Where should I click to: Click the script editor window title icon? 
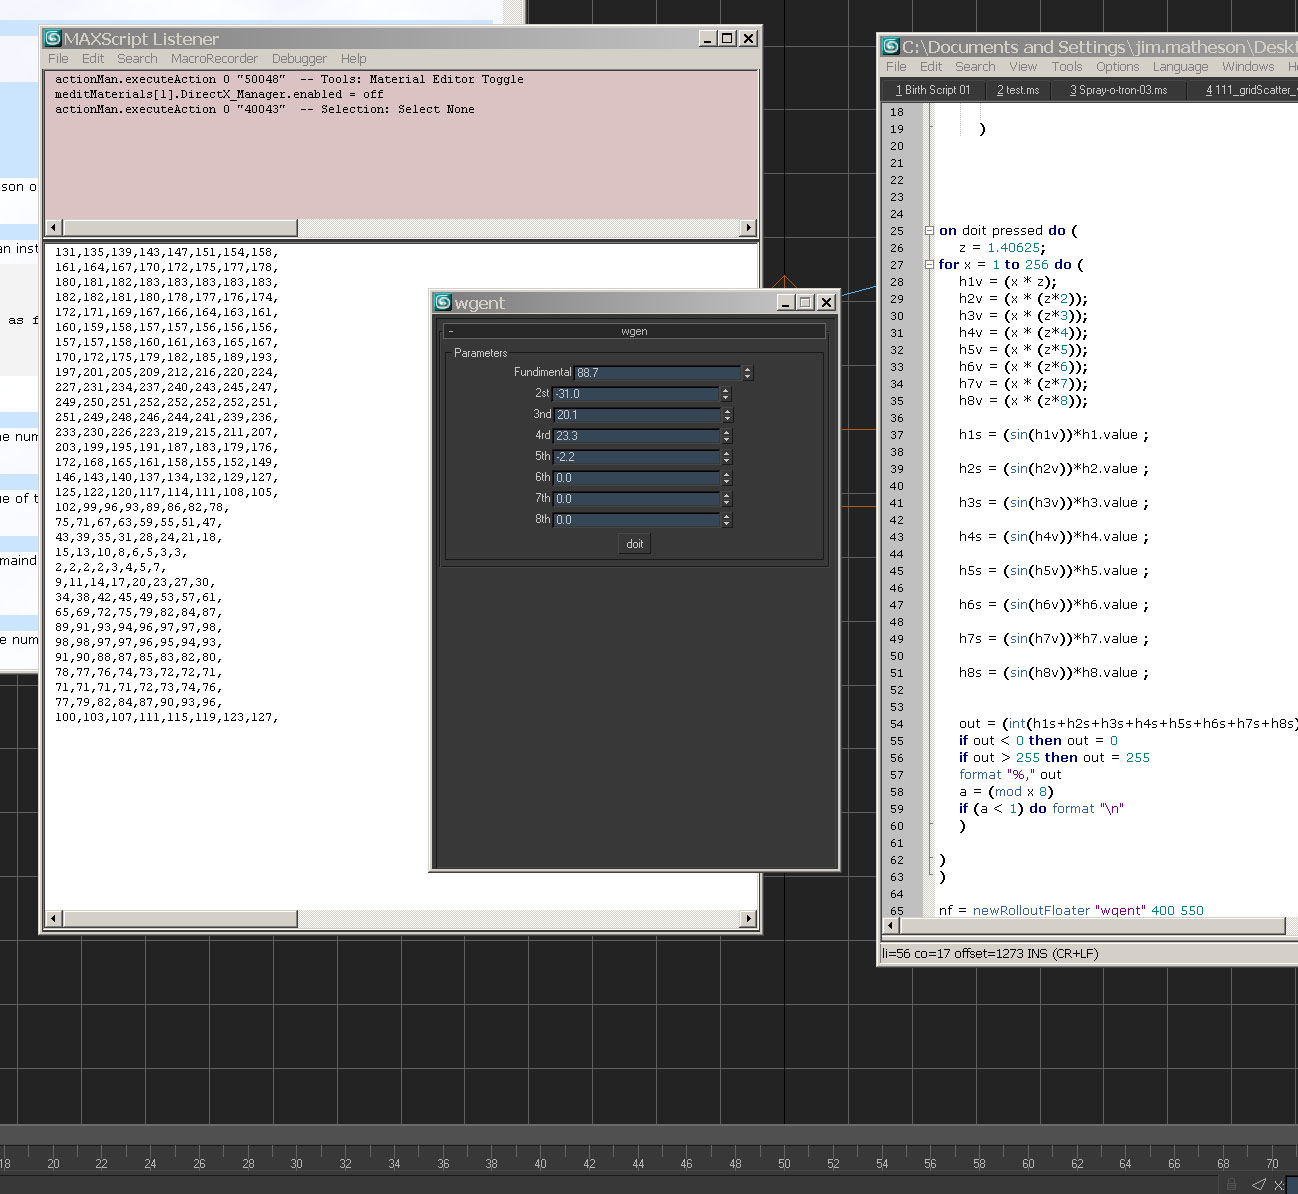tap(891, 46)
